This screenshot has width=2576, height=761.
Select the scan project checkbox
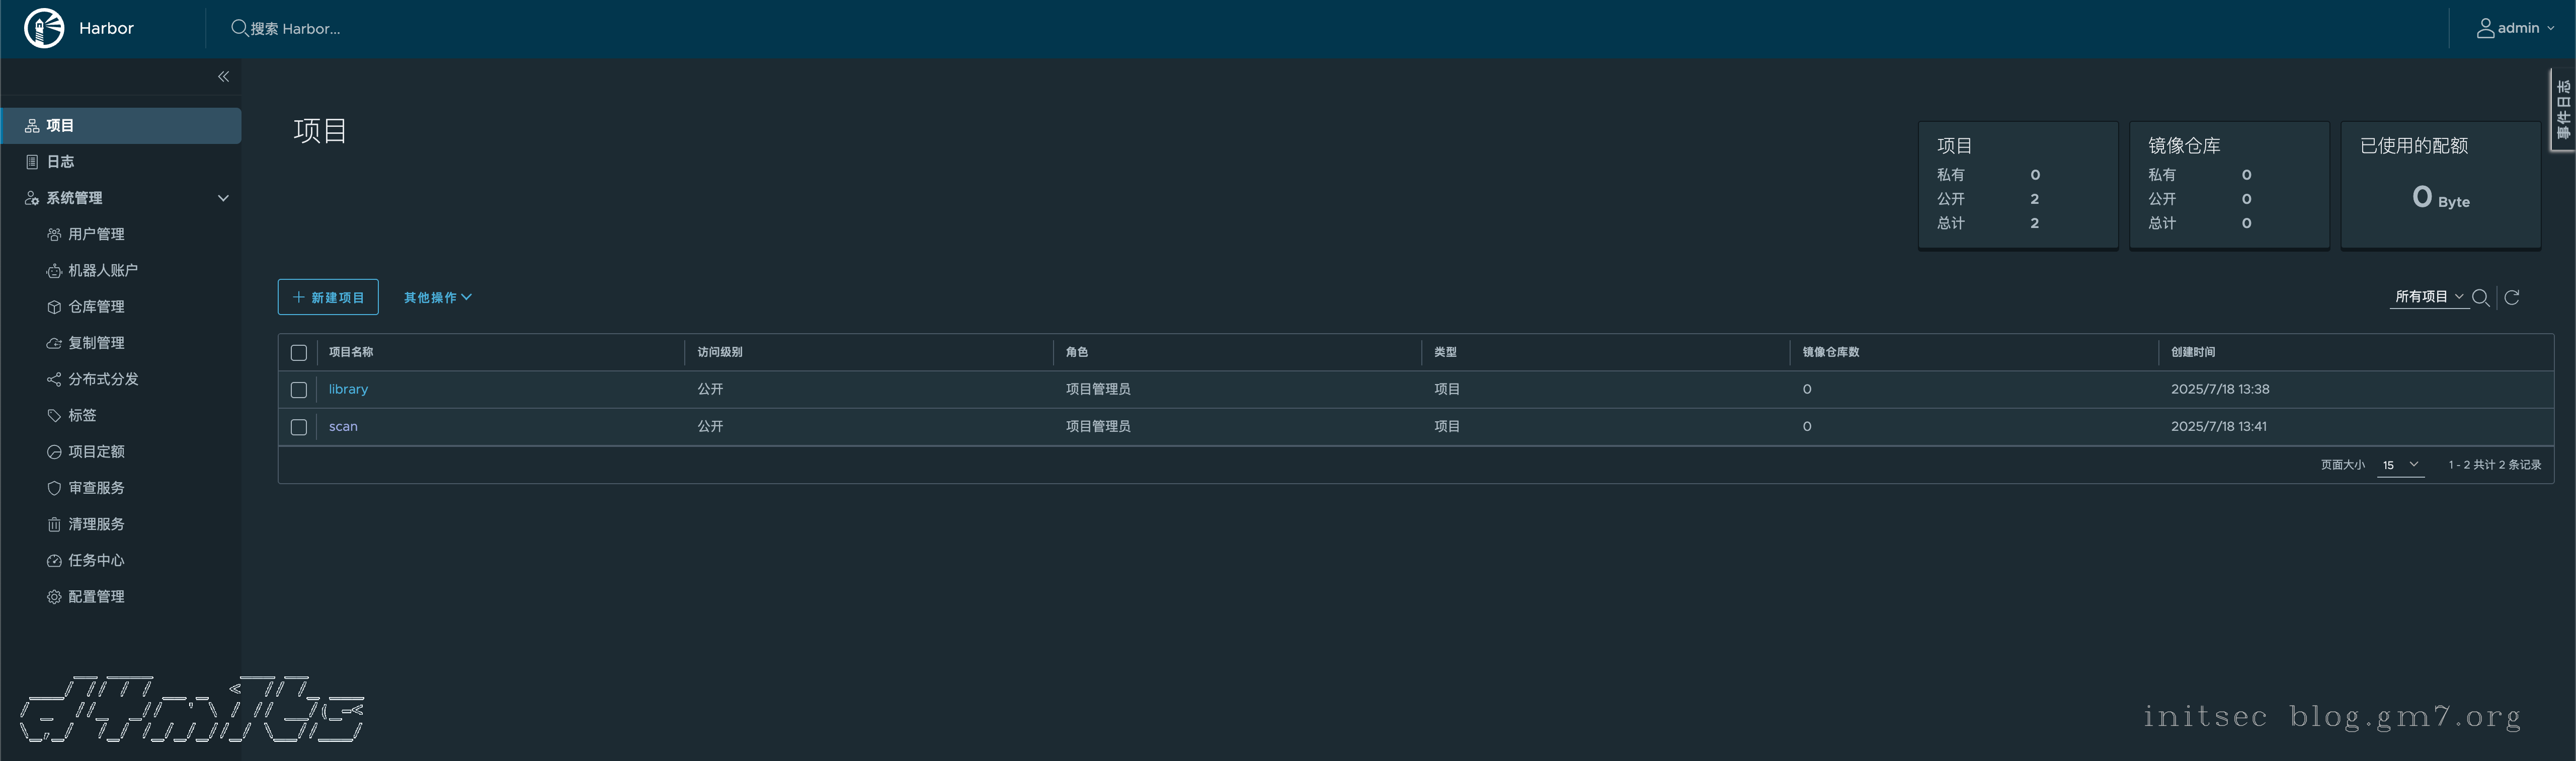[298, 427]
